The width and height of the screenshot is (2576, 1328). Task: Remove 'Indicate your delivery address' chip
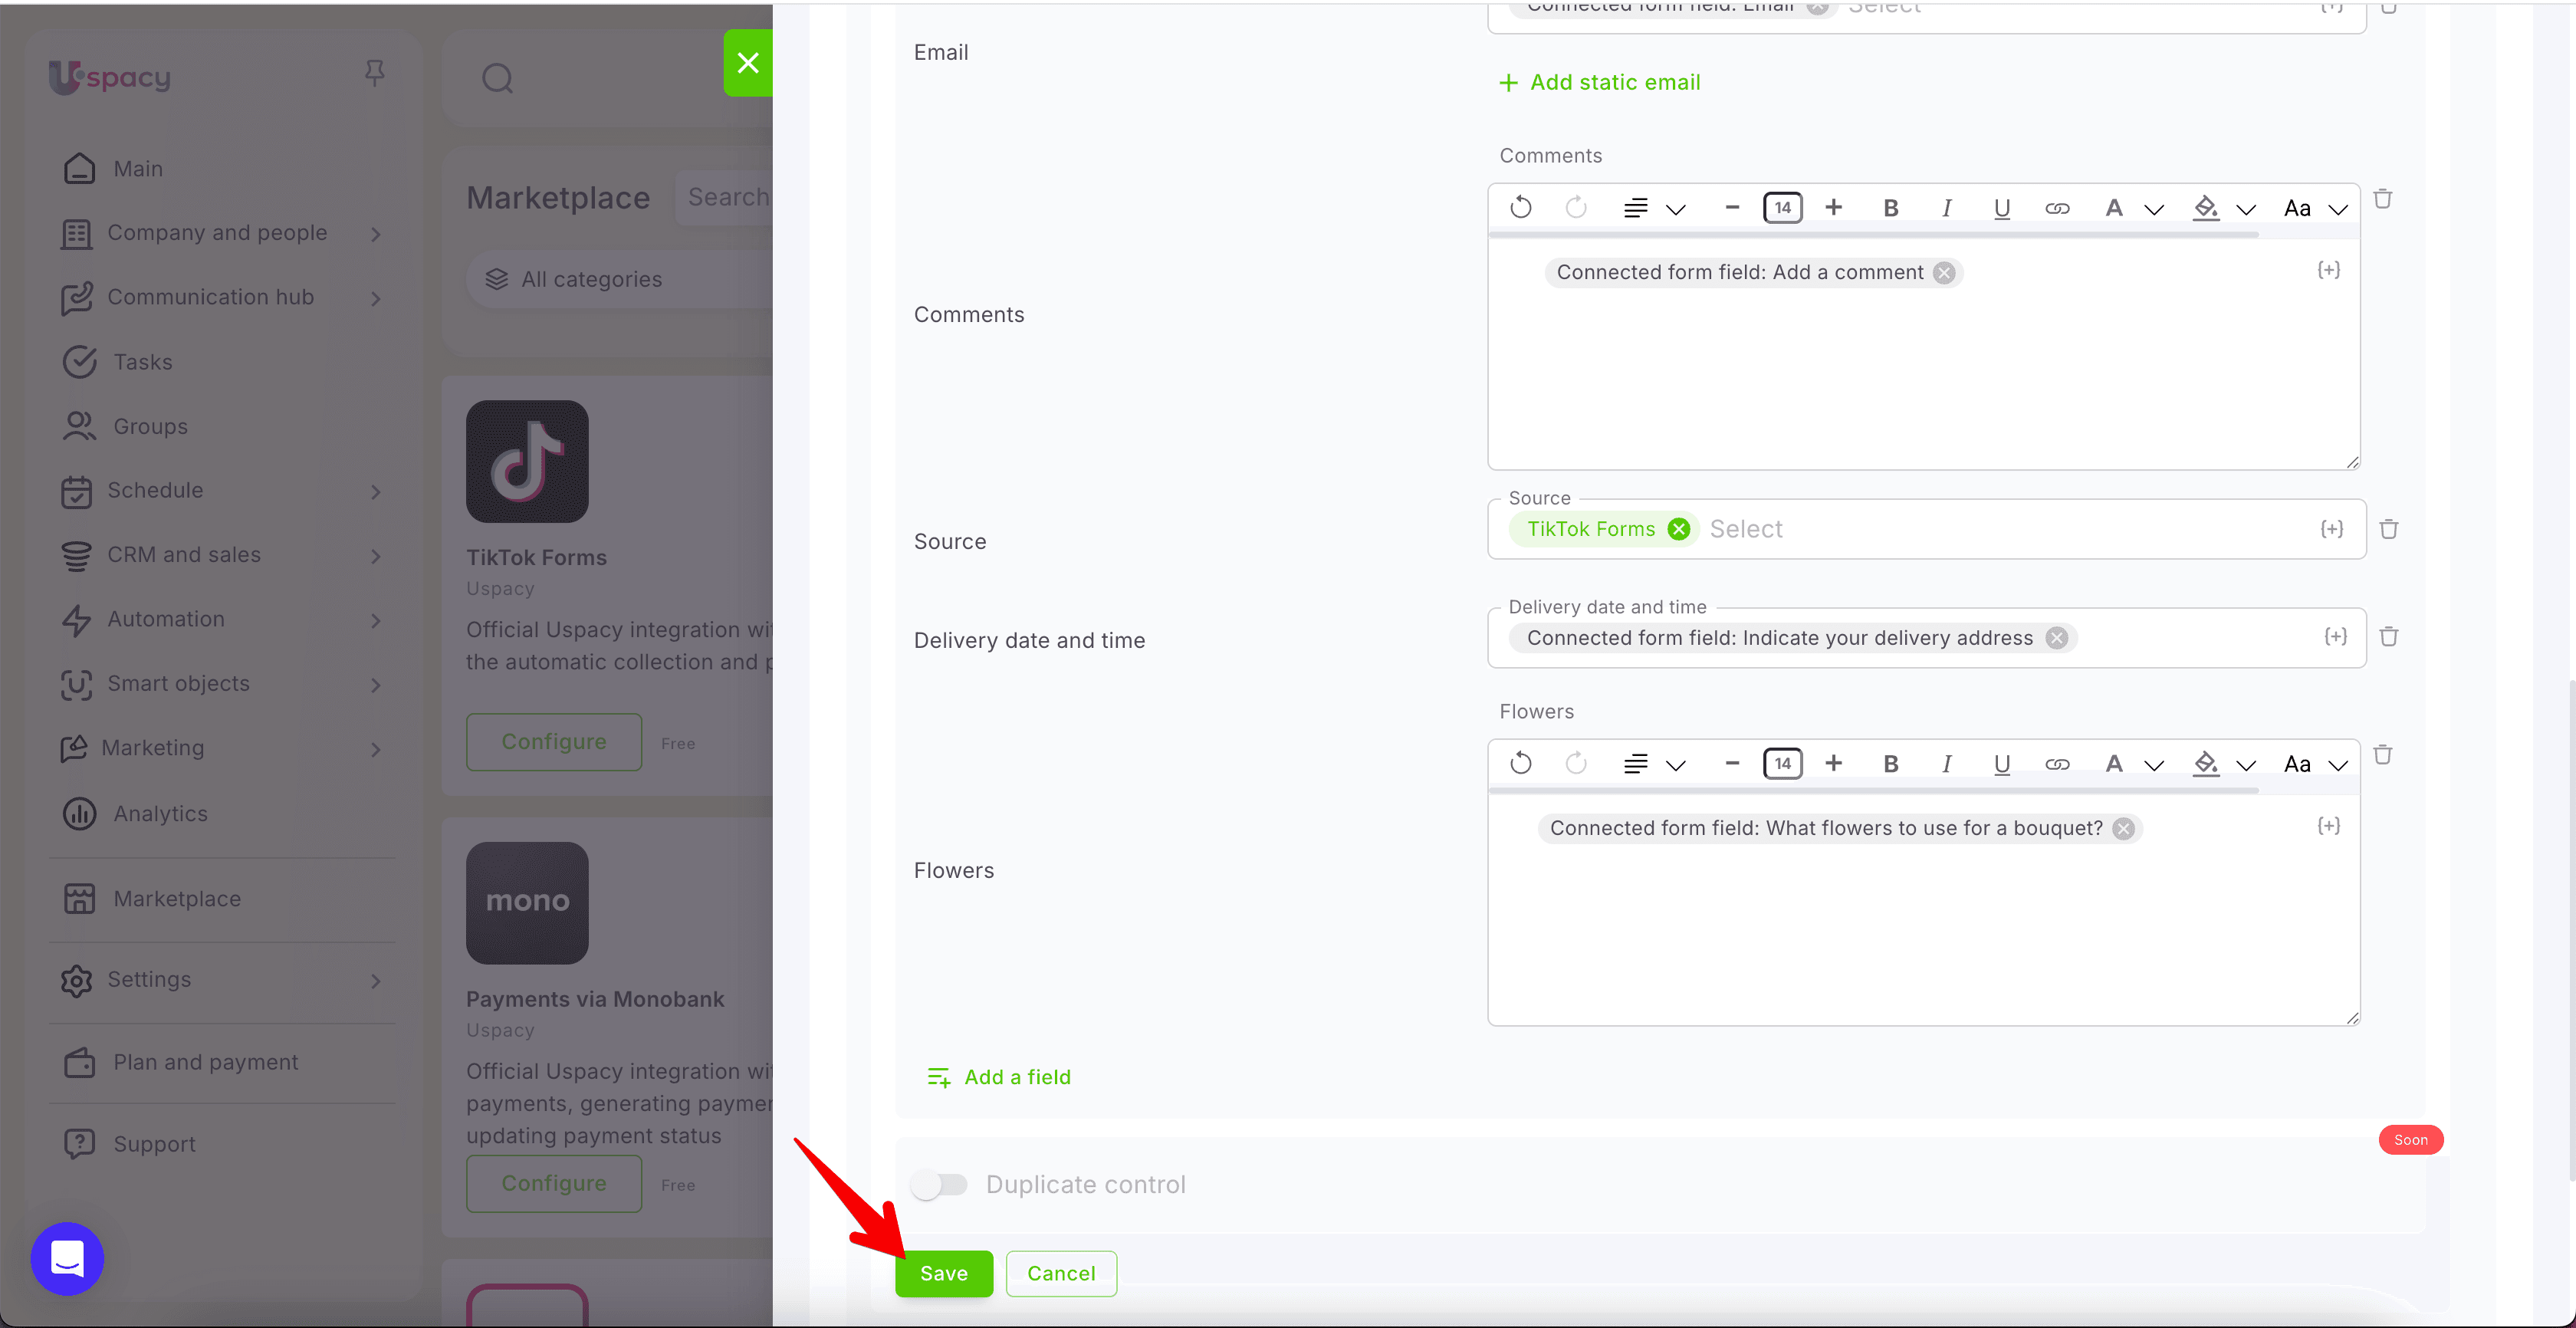2056,638
